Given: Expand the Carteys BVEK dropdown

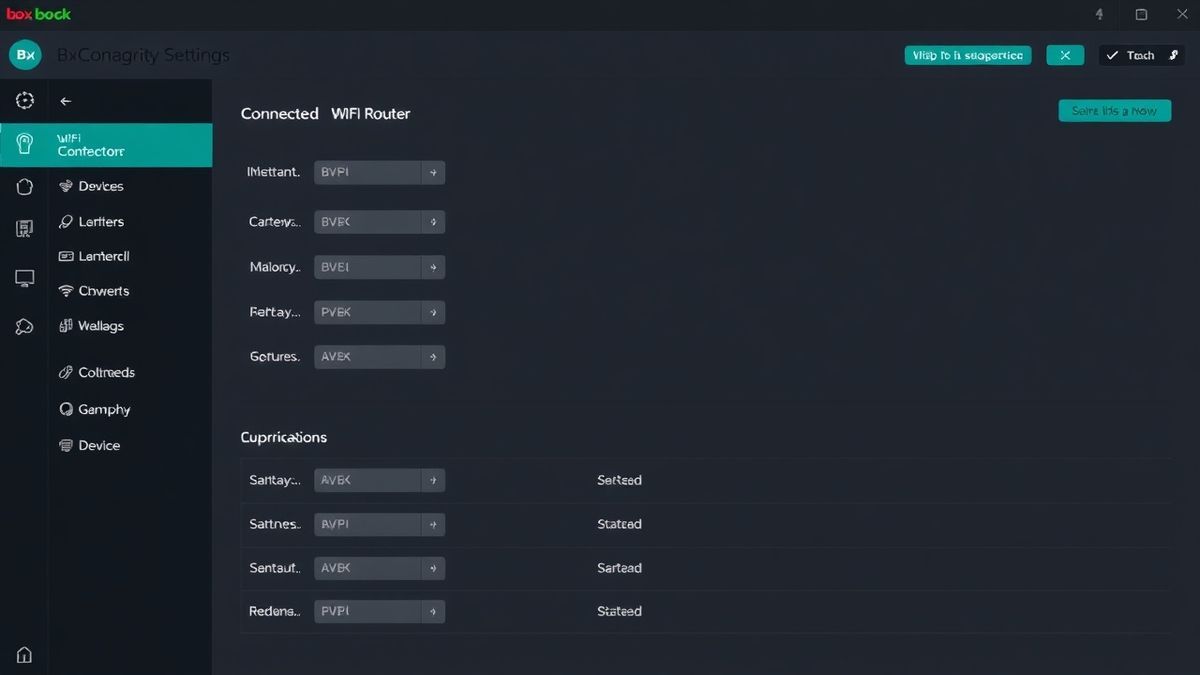Looking at the screenshot, I should pyautogui.click(x=380, y=222).
